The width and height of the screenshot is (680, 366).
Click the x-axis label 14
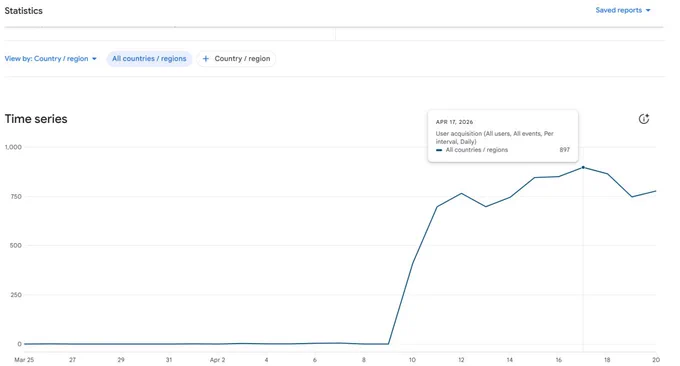click(510, 359)
